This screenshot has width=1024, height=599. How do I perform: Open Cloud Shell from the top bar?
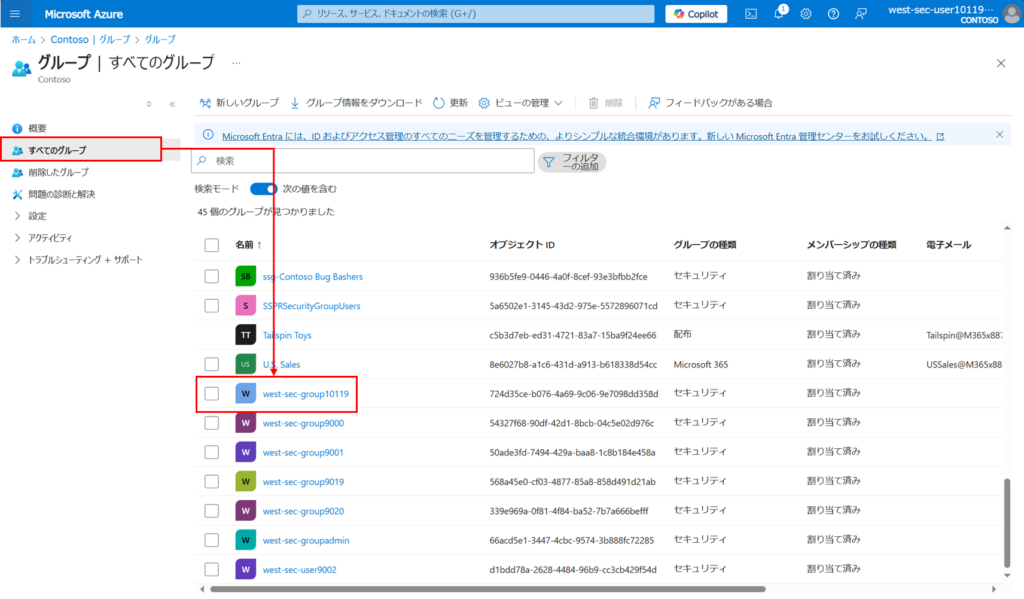click(751, 14)
